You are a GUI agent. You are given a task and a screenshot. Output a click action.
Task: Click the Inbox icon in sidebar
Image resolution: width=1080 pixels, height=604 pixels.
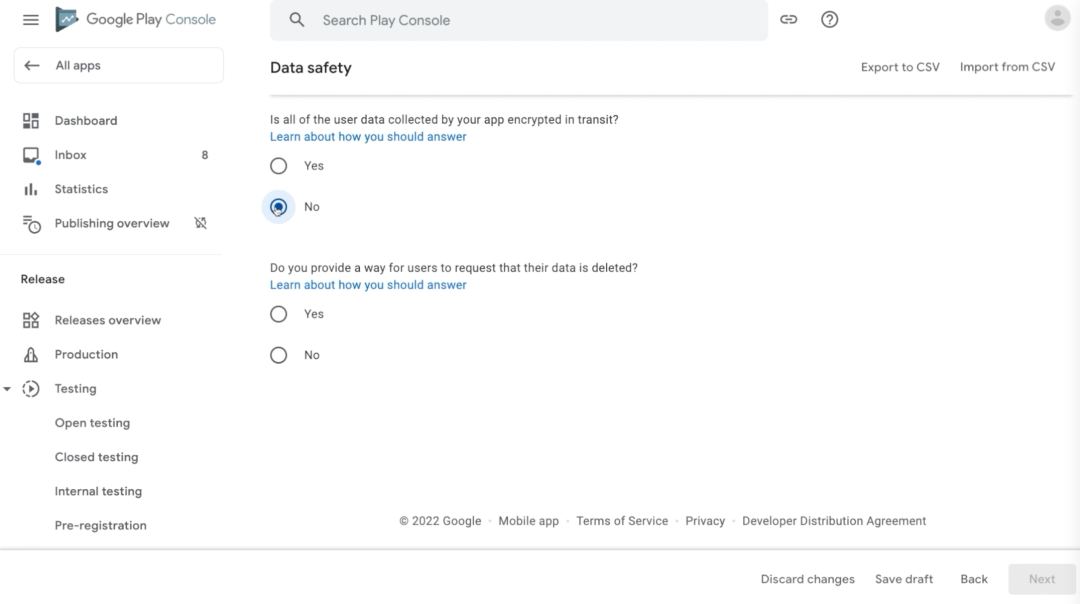(31, 155)
